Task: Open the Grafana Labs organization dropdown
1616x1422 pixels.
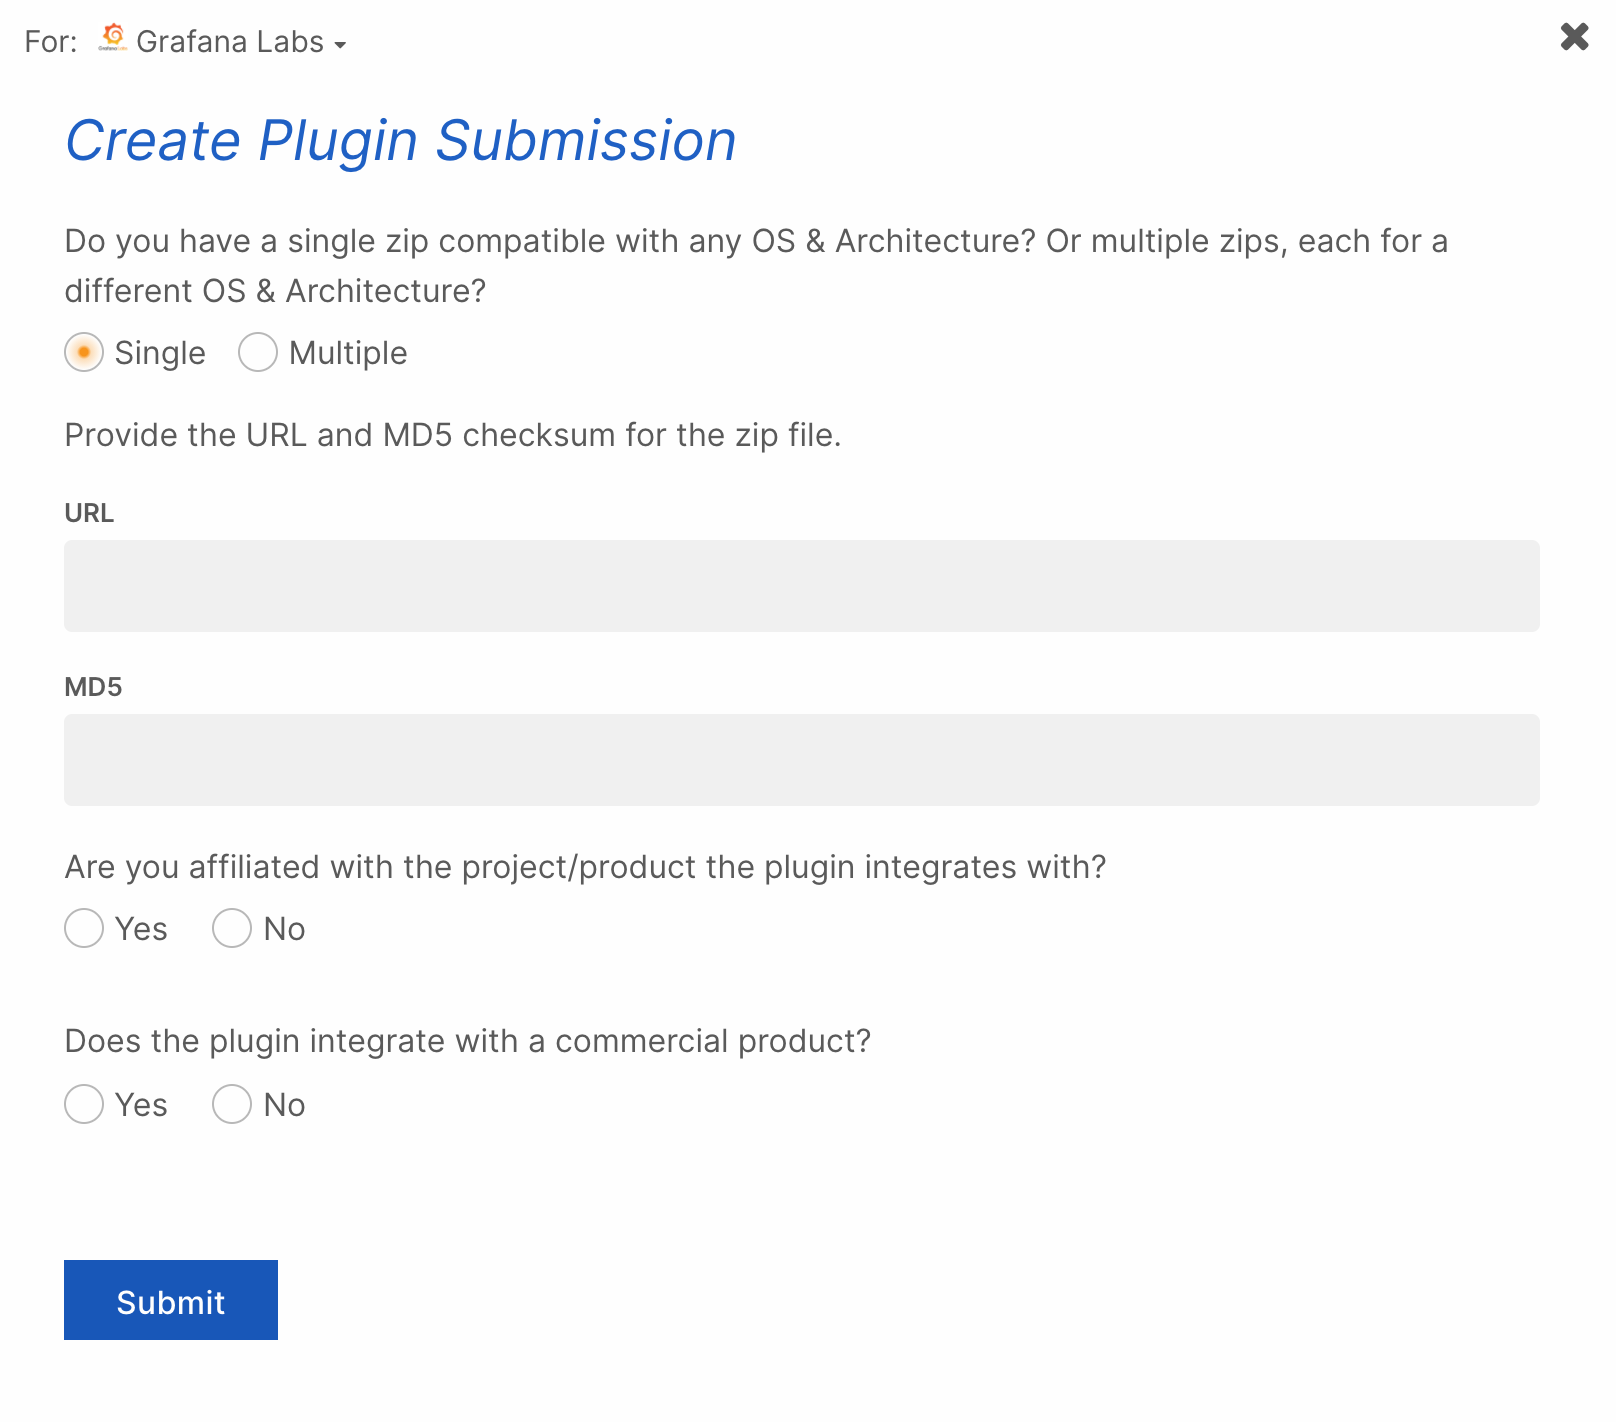Action: [x=230, y=41]
